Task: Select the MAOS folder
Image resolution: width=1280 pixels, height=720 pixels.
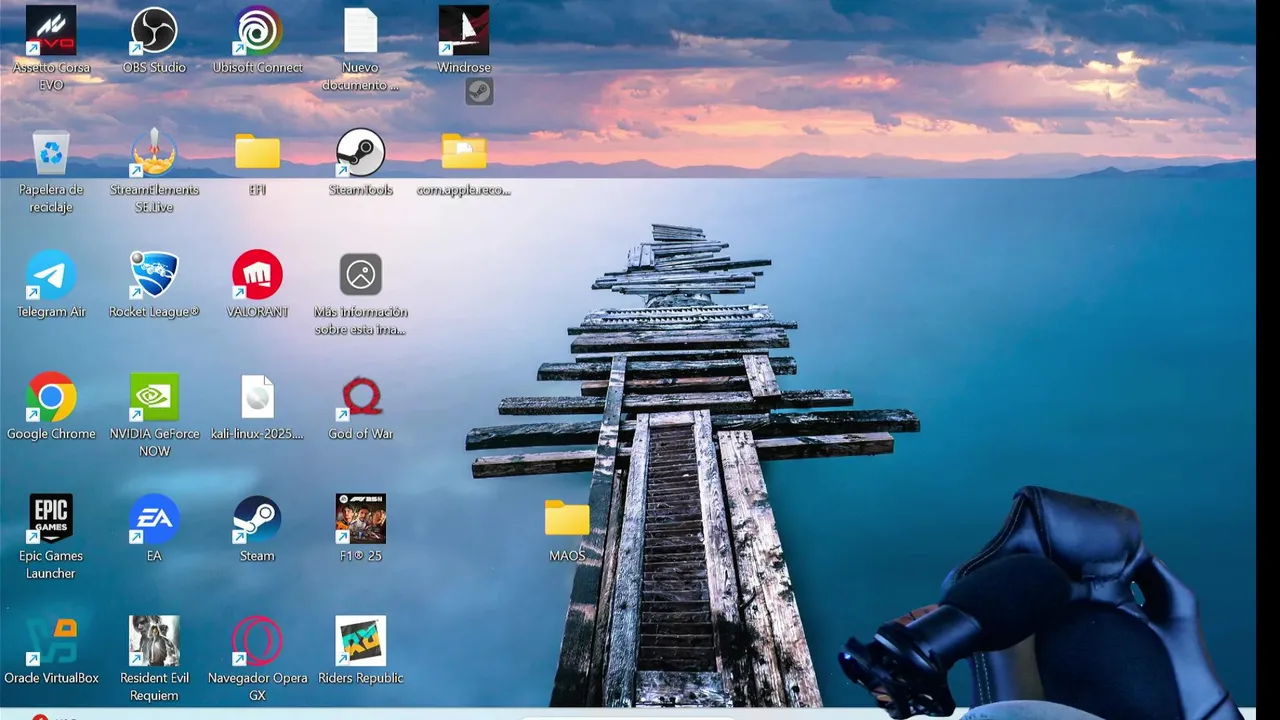Action: pyautogui.click(x=567, y=518)
